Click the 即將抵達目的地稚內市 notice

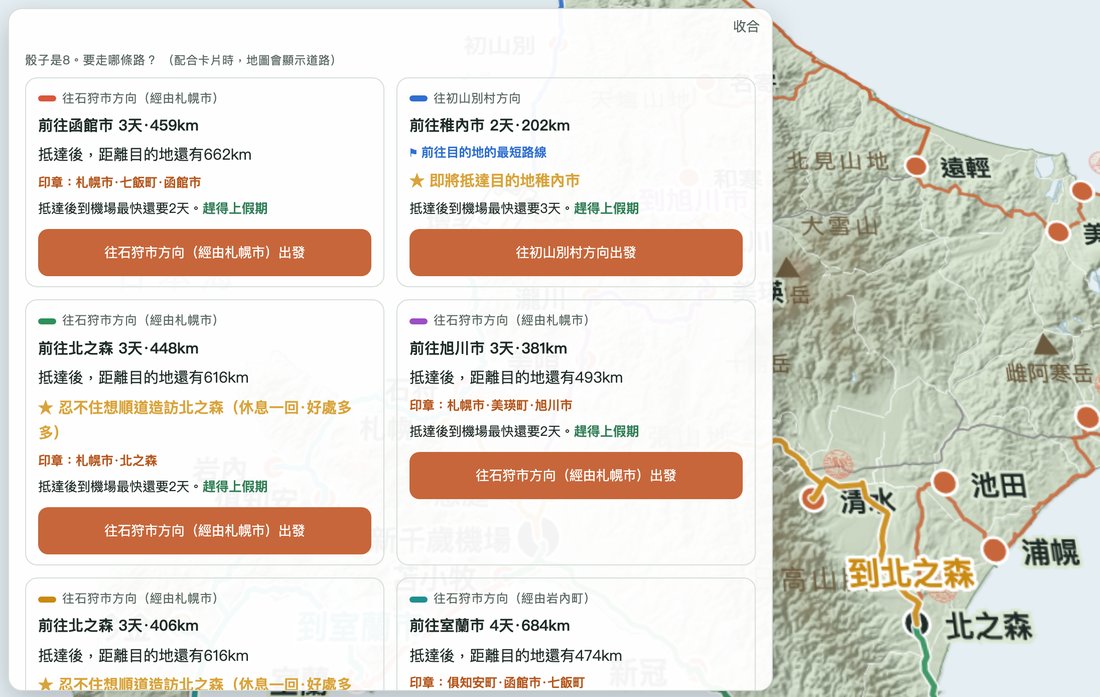(x=504, y=181)
